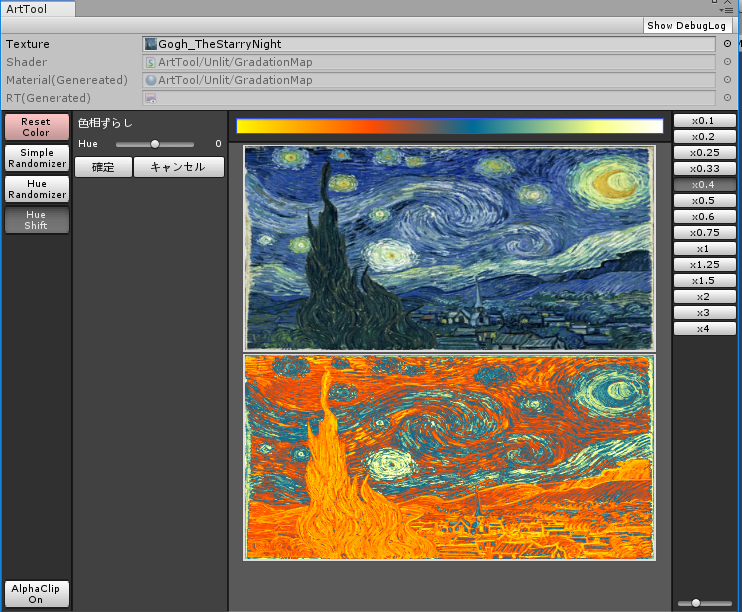Toggle the AlphaClip On button
742x612 pixels.
[x=36, y=594]
